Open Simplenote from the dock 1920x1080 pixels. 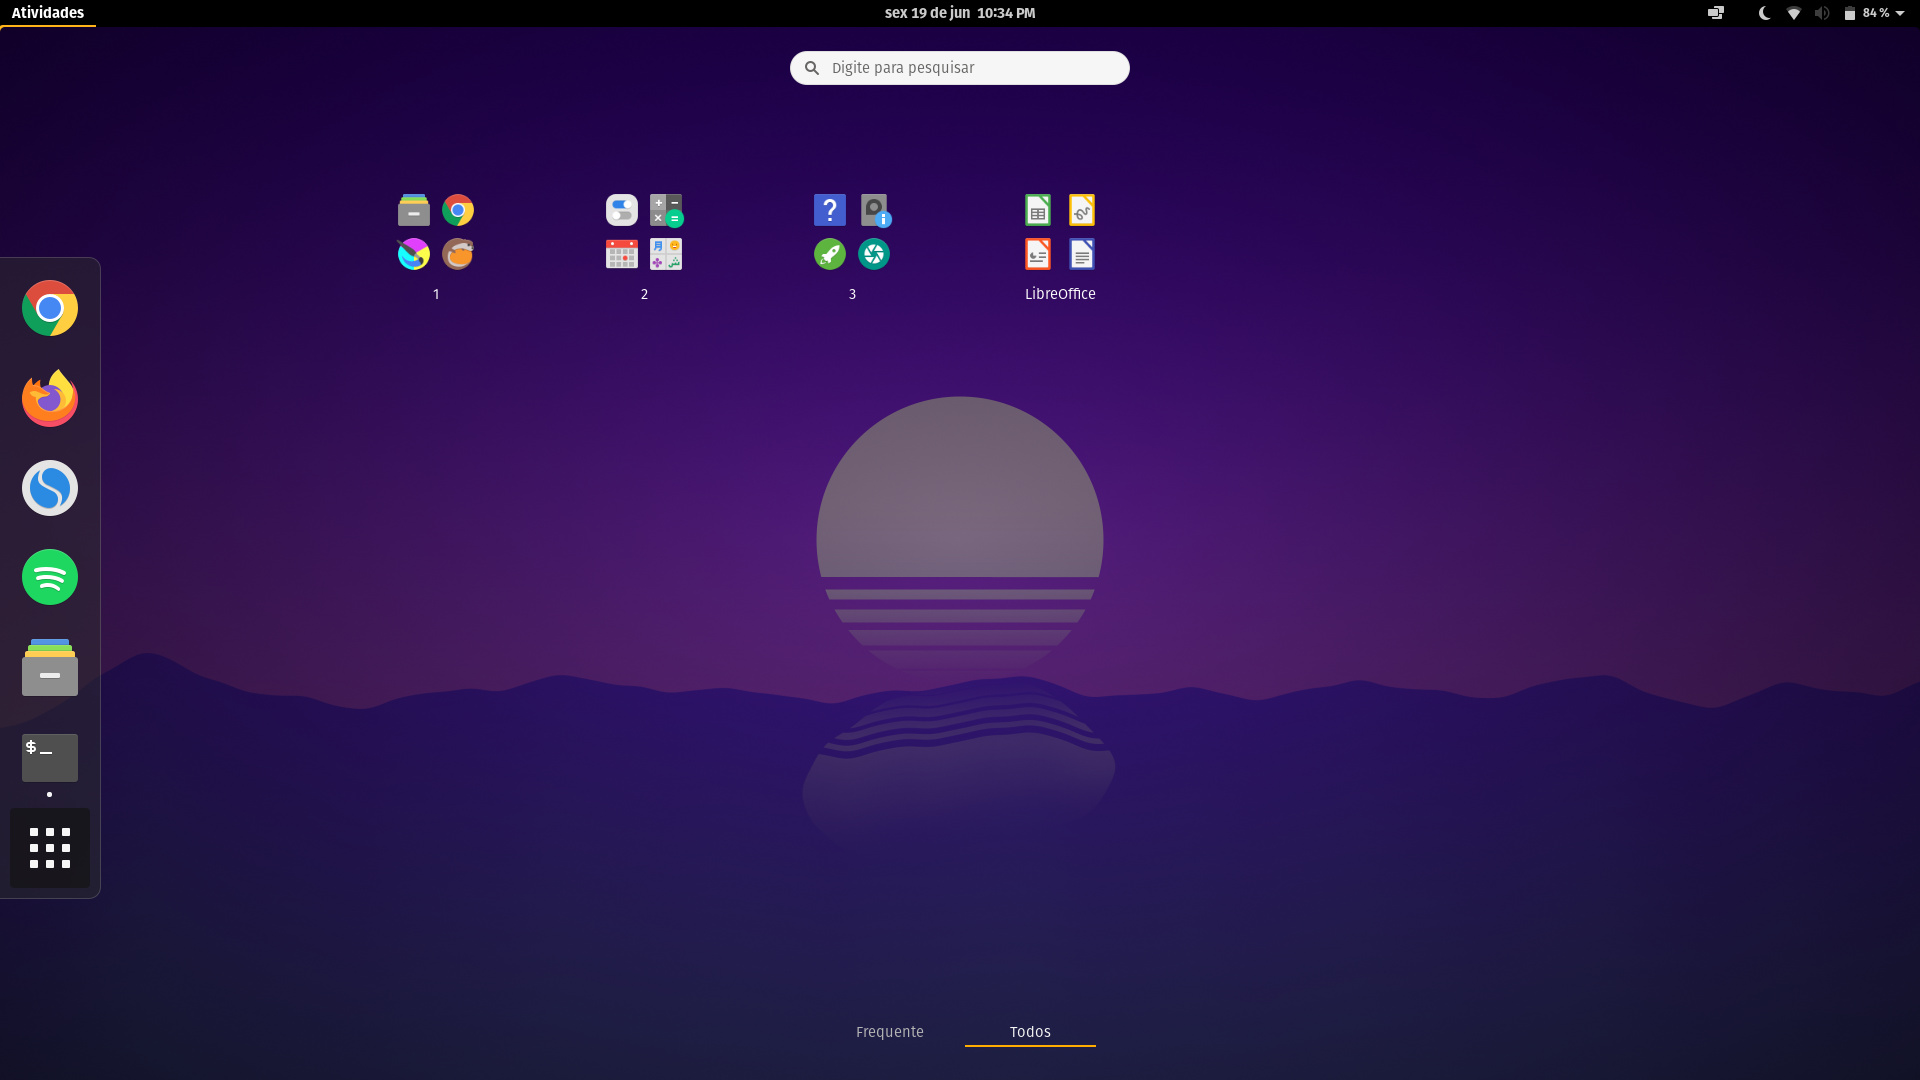coord(50,488)
